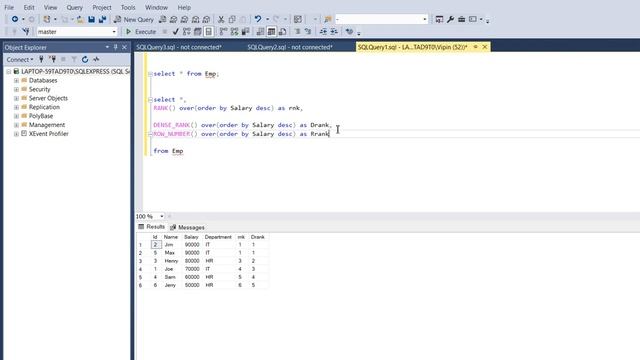This screenshot has width=640, height=360.
Task: Open the Query menu
Action: click(x=75, y=7)
